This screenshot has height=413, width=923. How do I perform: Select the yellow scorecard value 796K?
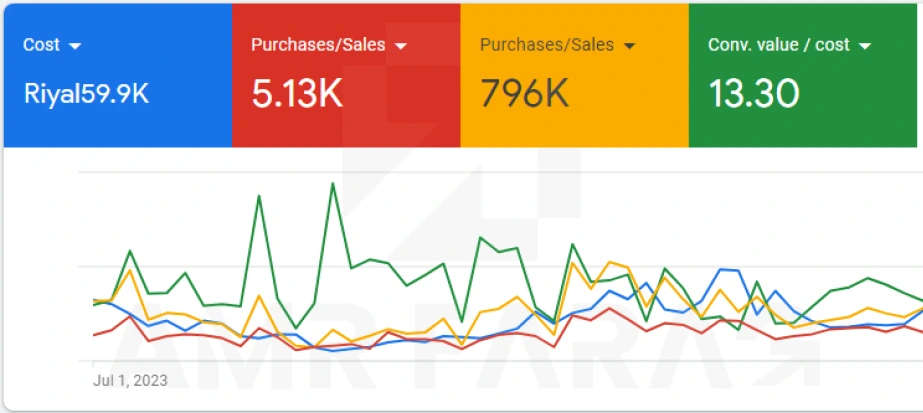(524, 94)
